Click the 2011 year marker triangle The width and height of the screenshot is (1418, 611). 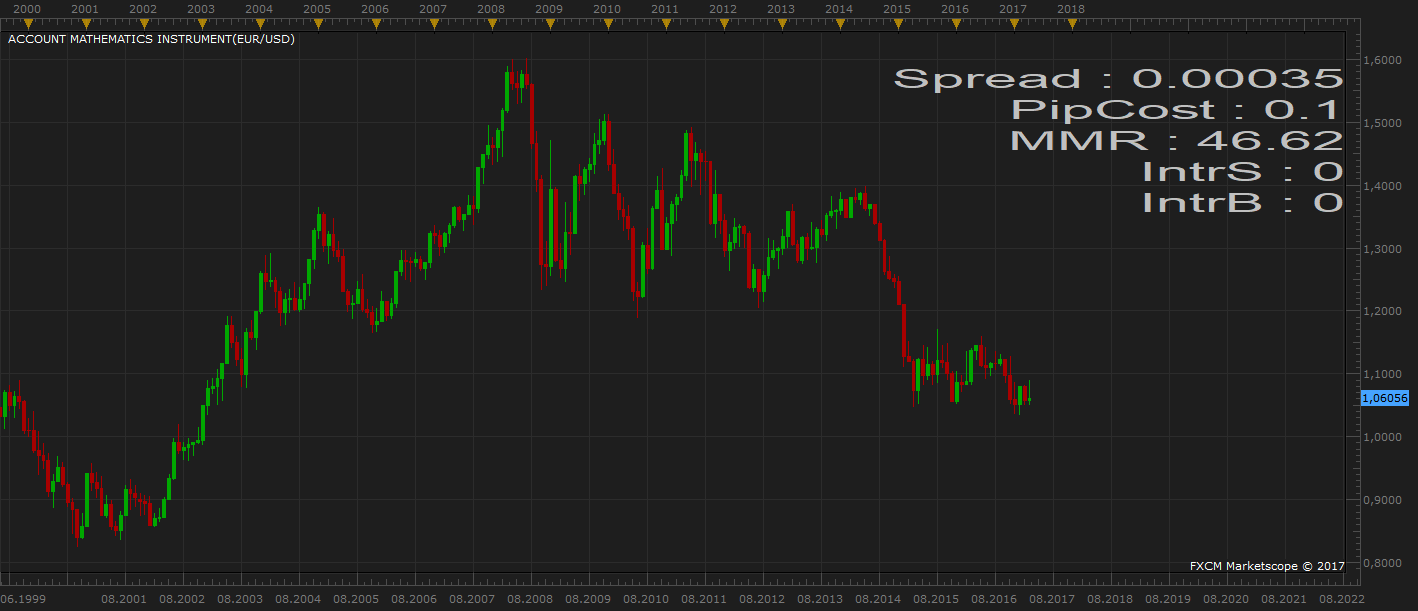click(665, 24)
